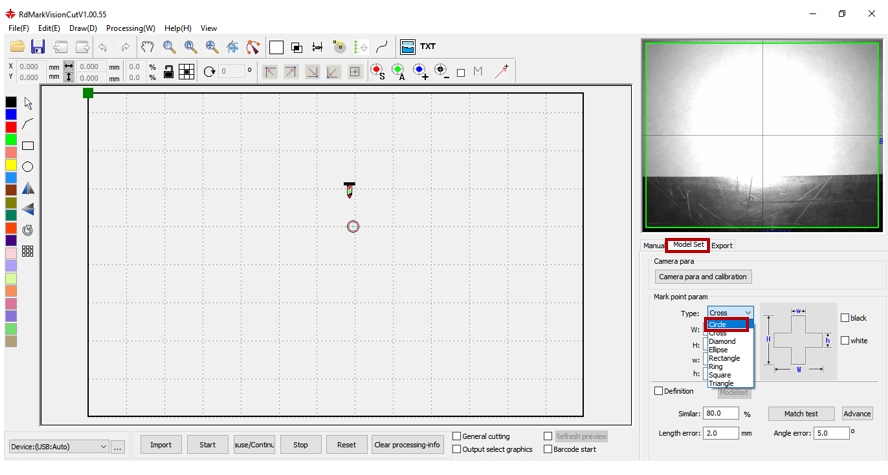Viewport: 888px width, 475px height.
Task: Open the Draw(D) menu
Action: (83, 28)
